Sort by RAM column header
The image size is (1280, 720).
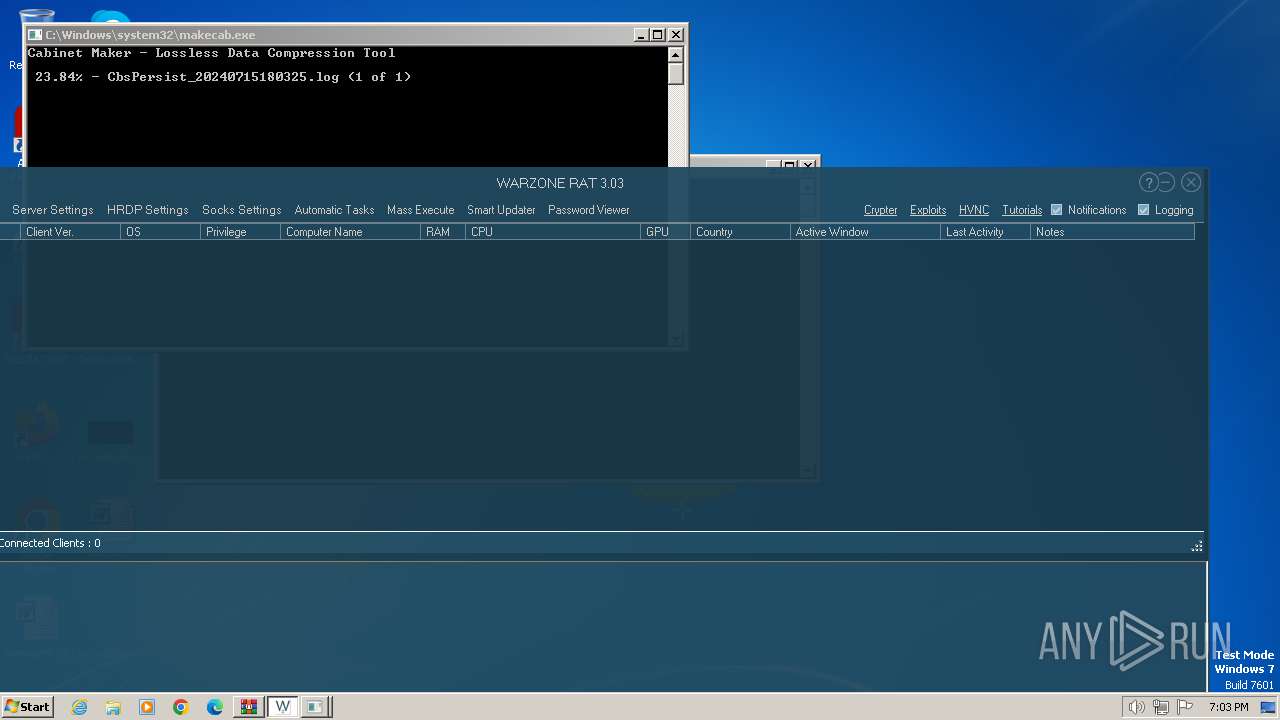(443, 232)
